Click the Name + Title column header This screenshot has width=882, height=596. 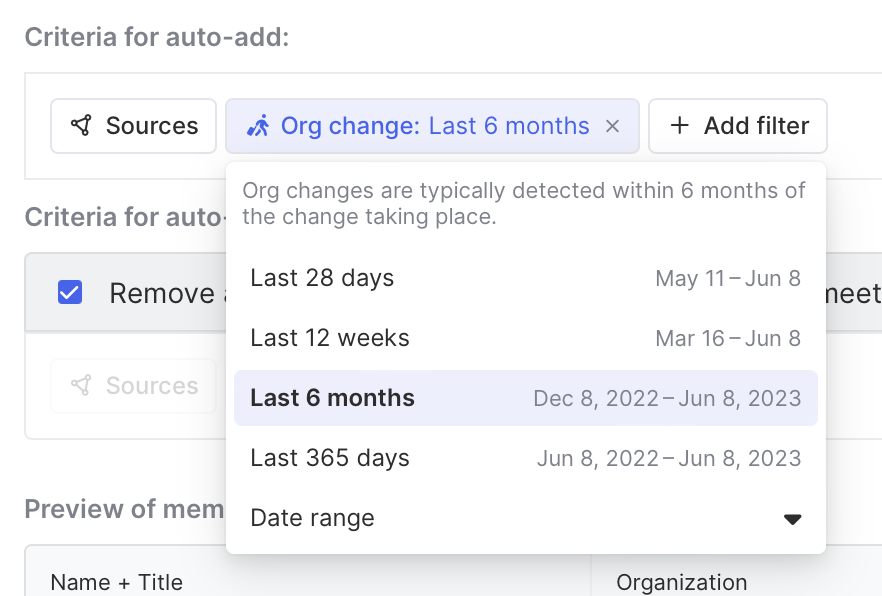(117, 582)
